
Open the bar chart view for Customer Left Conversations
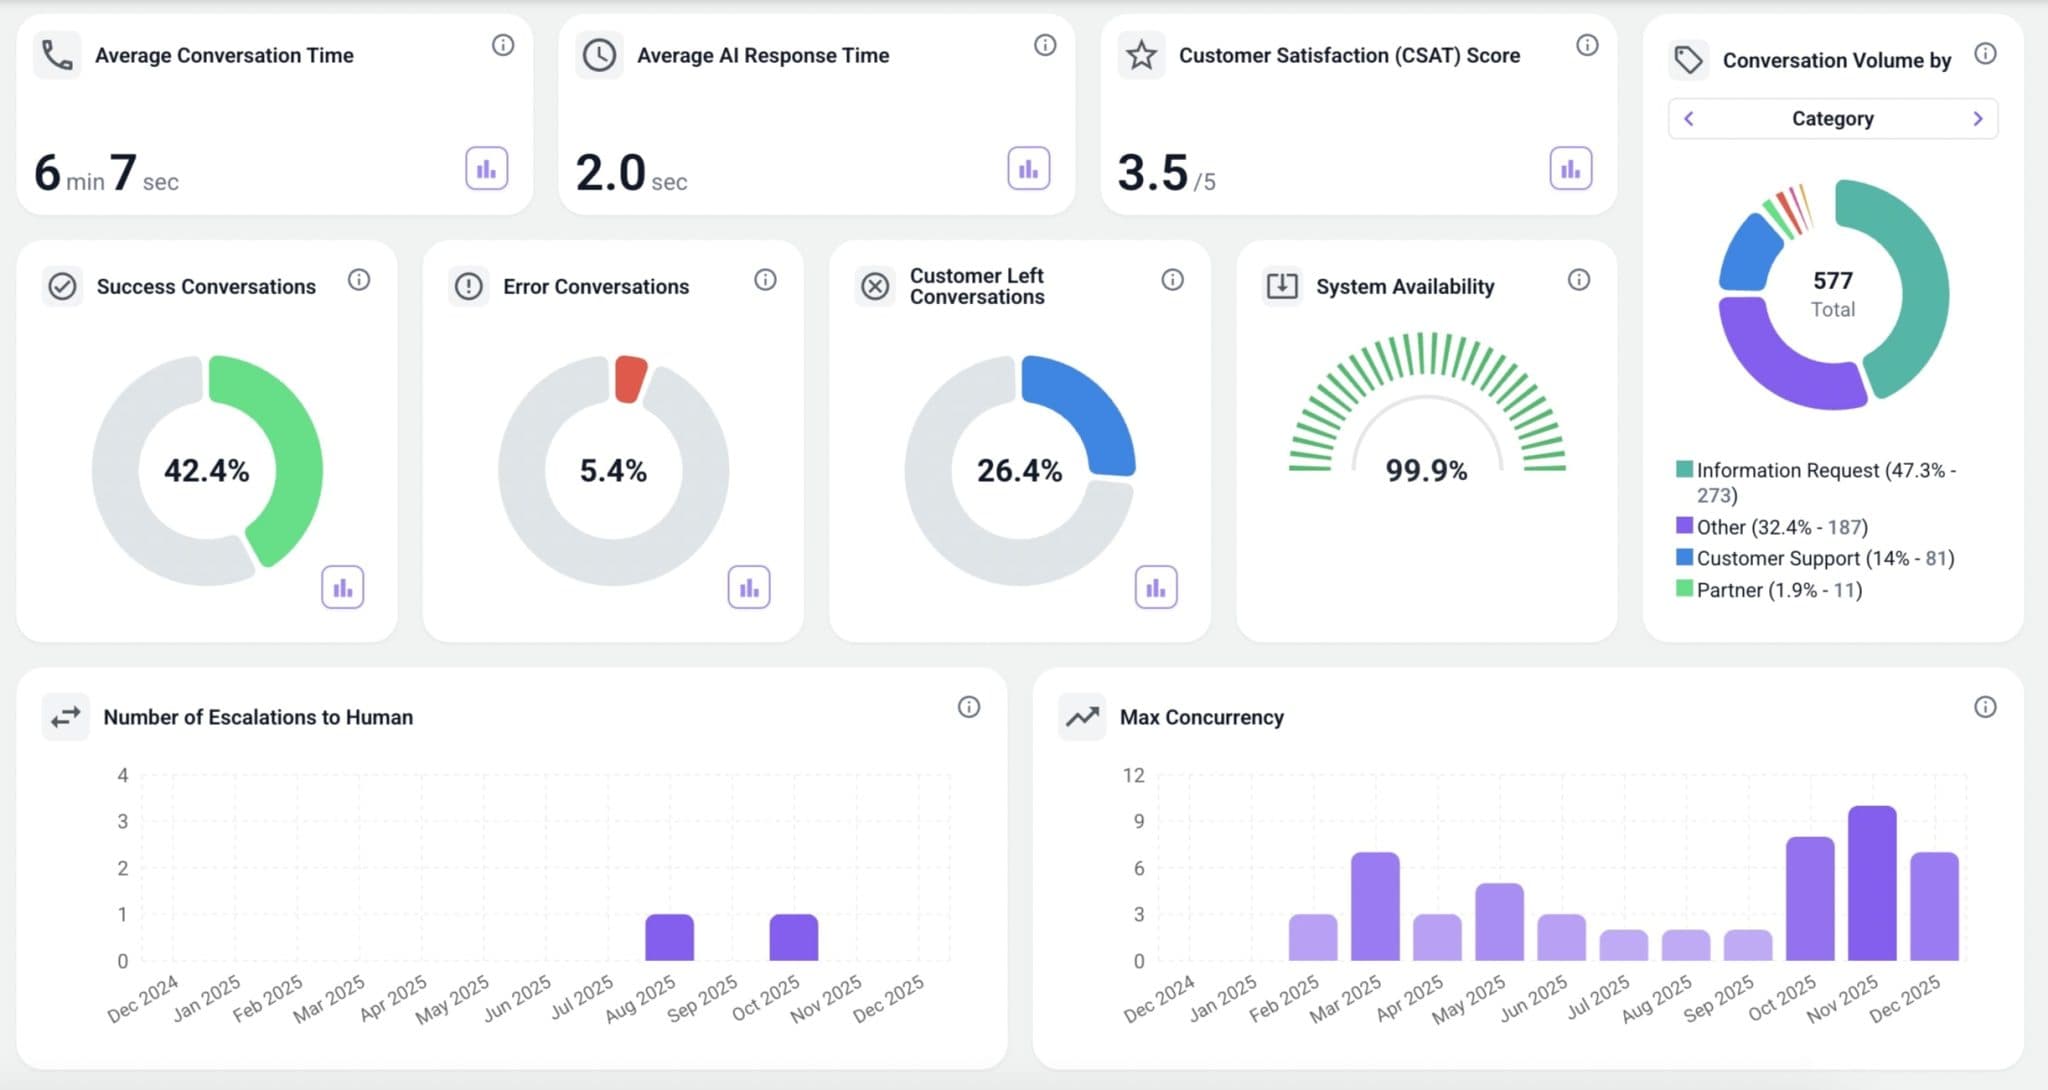pyautogui.click(x=1156, y=587)
